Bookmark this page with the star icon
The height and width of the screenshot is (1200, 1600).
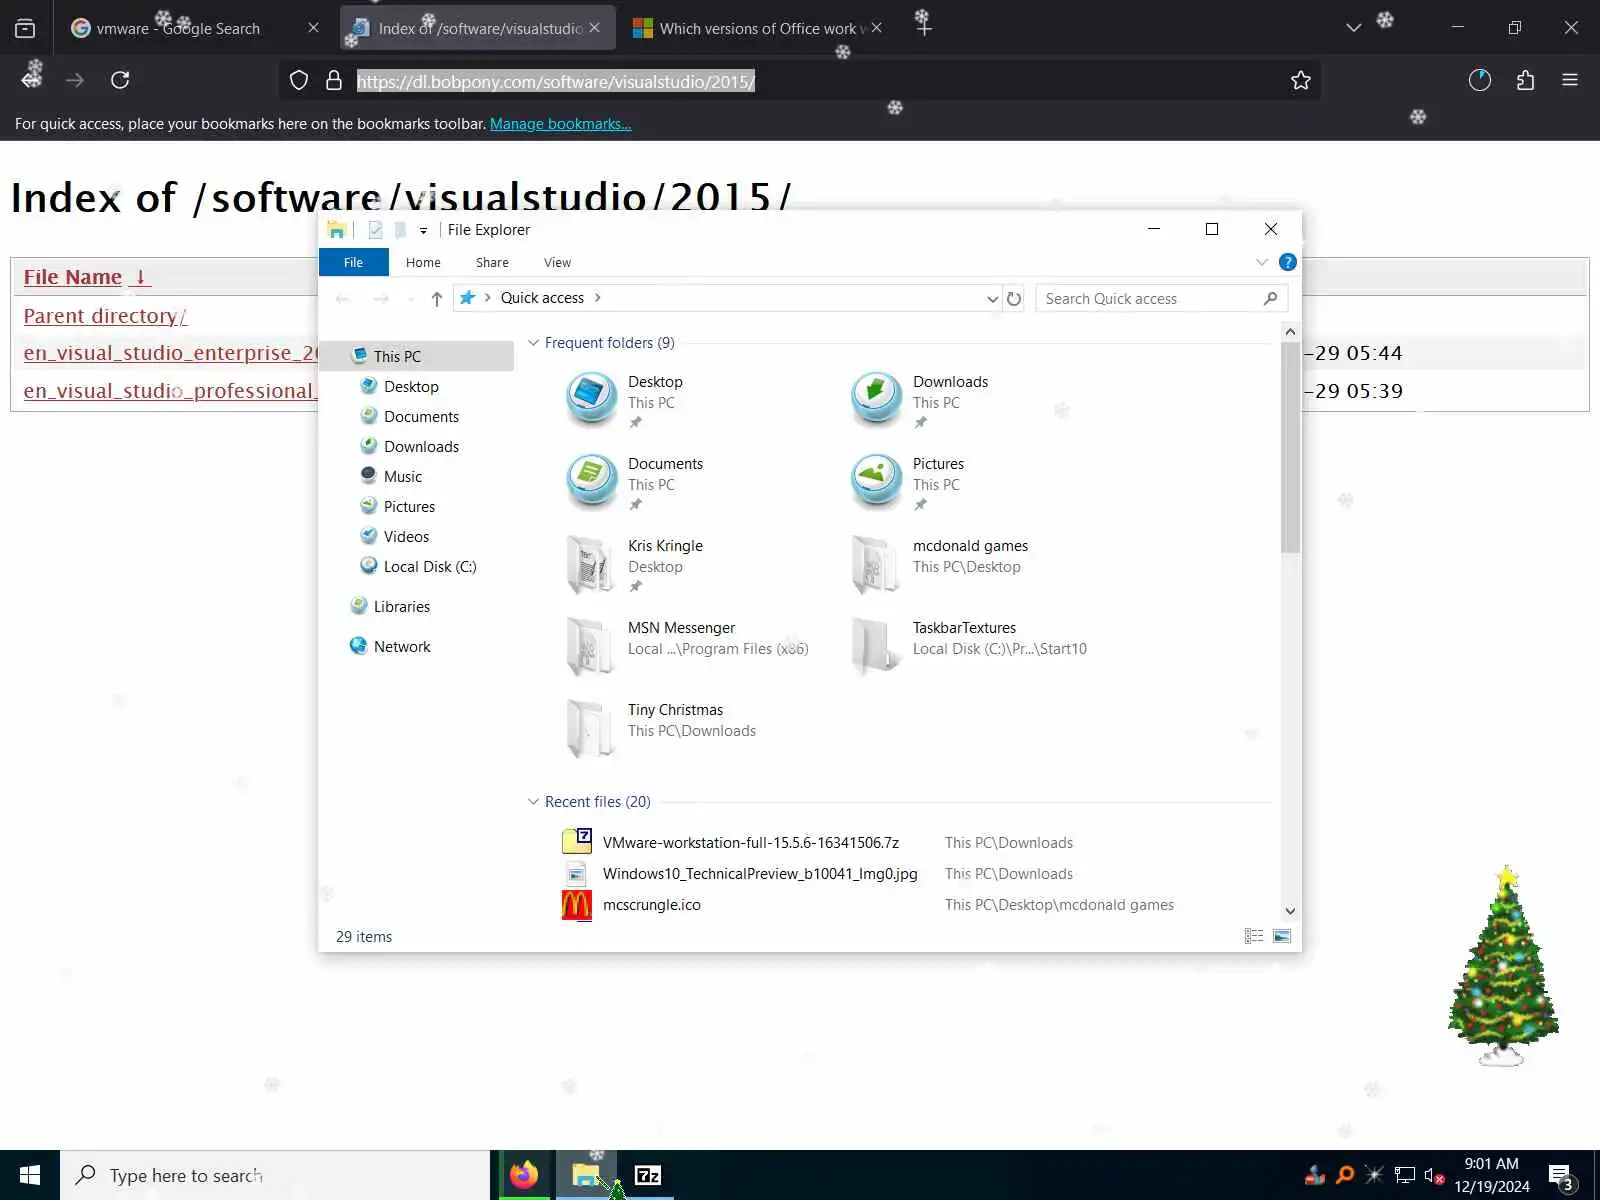tap(1300, 80)
